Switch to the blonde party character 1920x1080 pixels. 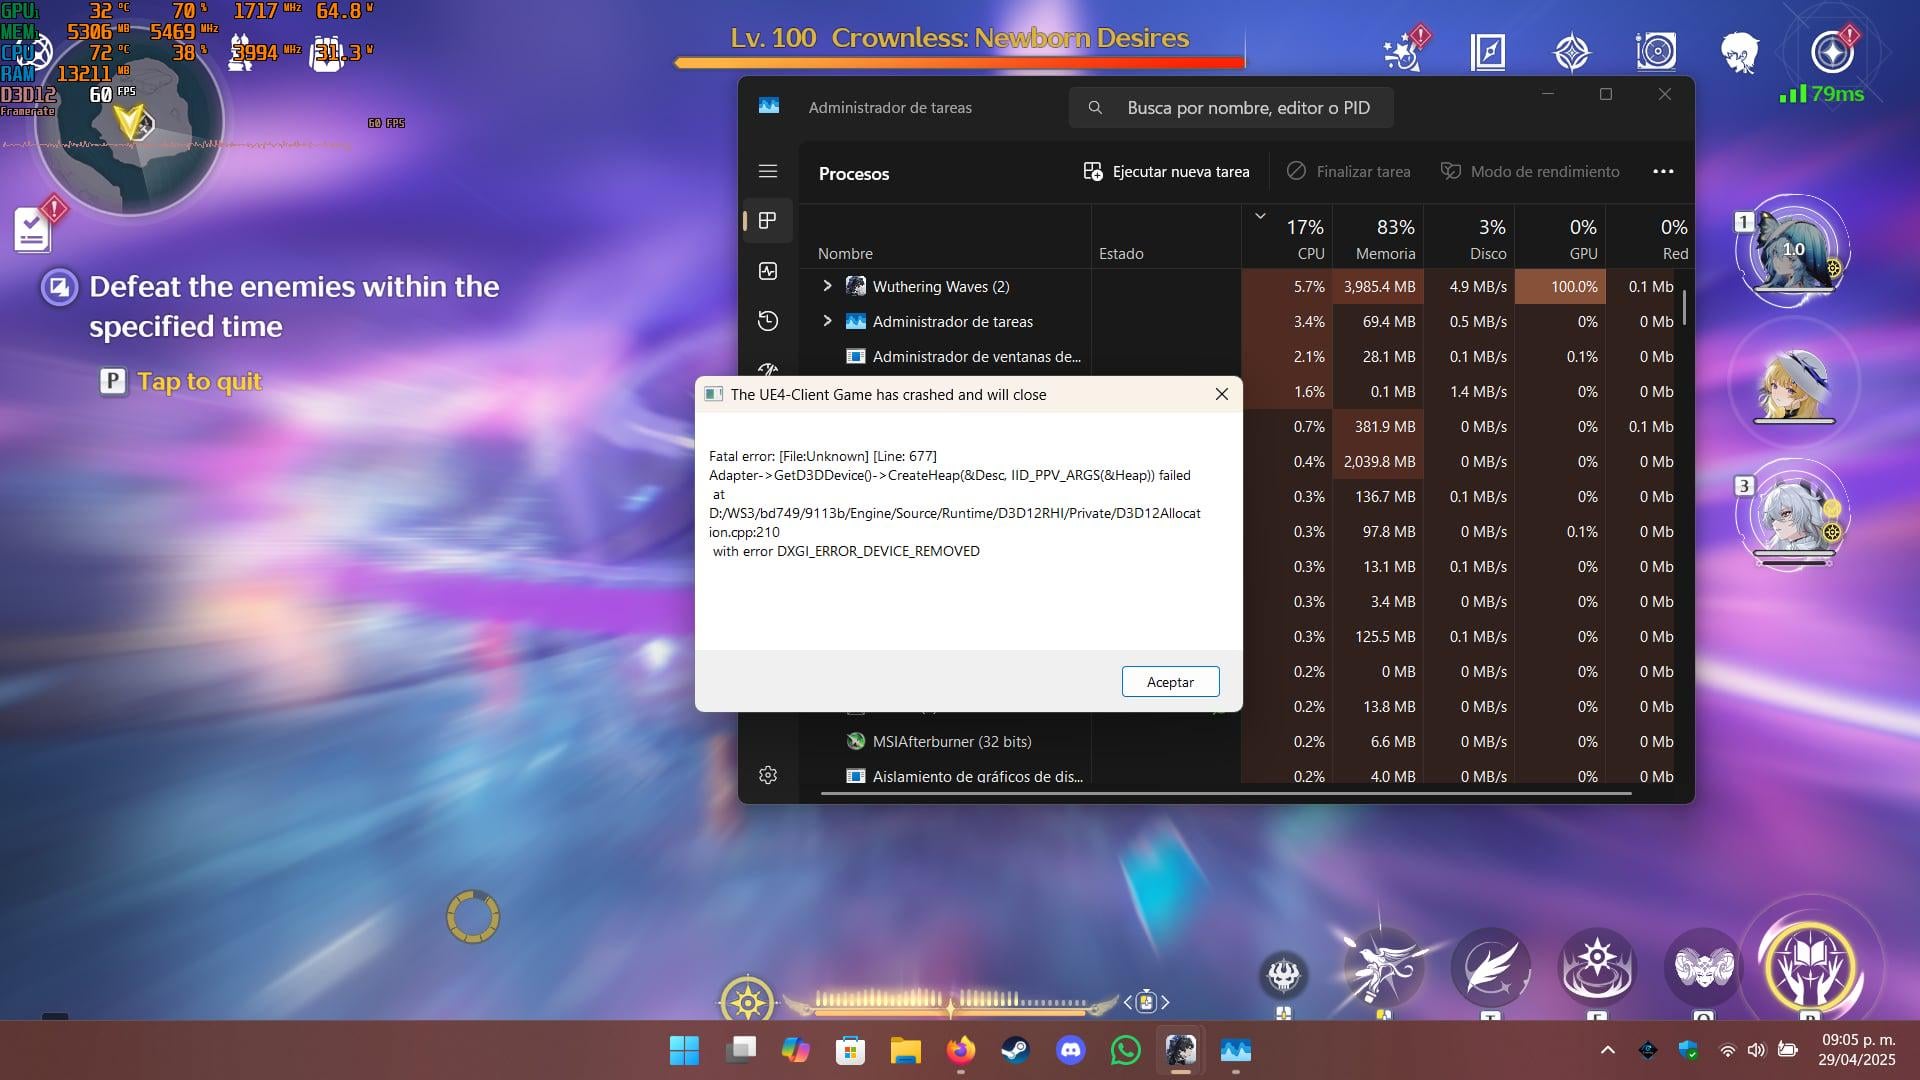click(x=1793, y=384)
